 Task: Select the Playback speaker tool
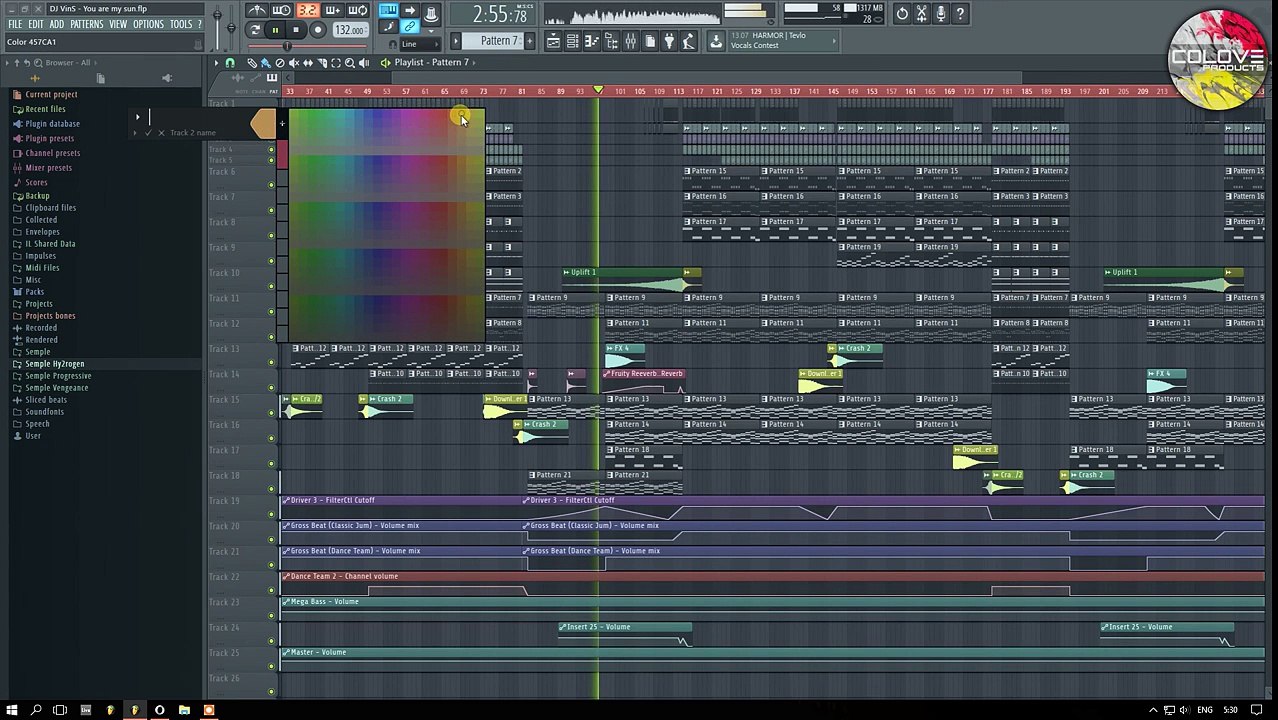pyautogui.click(x=364, y=62)
